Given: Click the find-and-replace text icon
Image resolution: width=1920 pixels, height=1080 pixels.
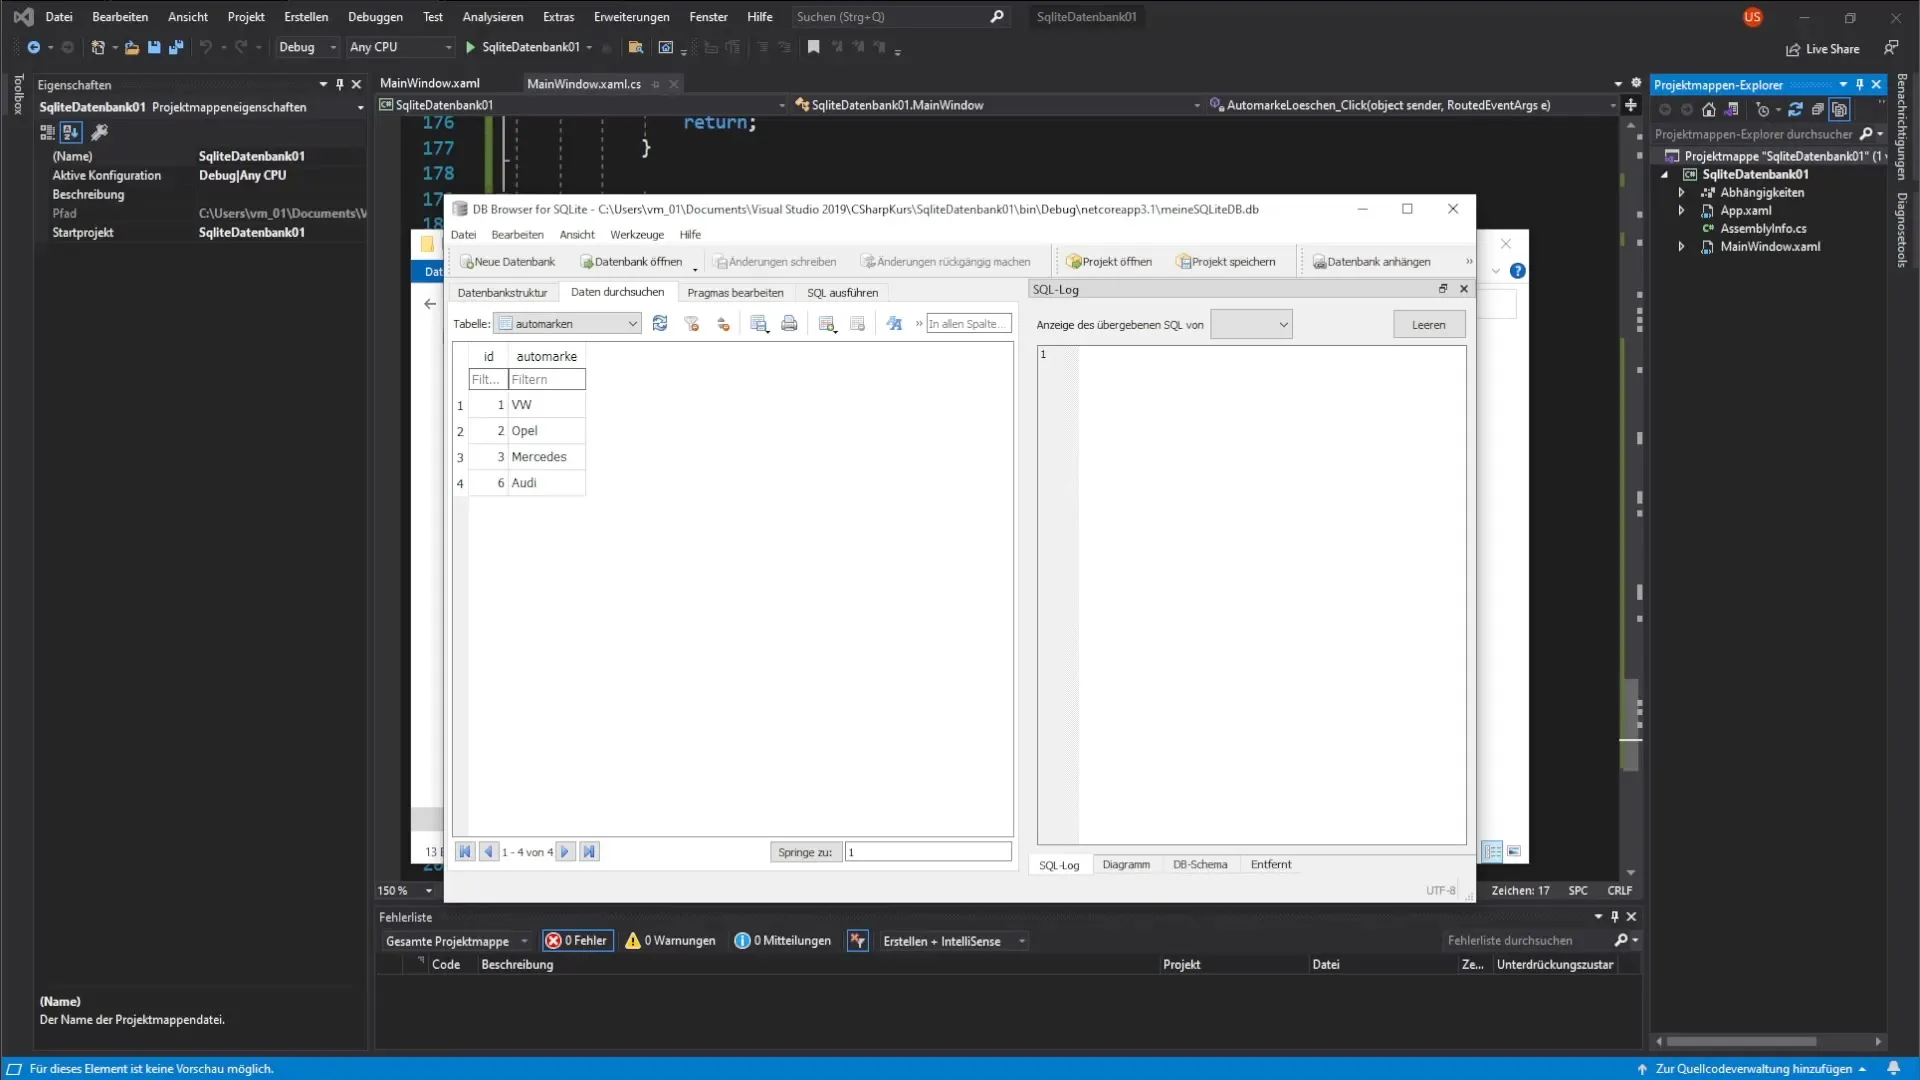Looking at the screenshot, I should pos(894,323).
